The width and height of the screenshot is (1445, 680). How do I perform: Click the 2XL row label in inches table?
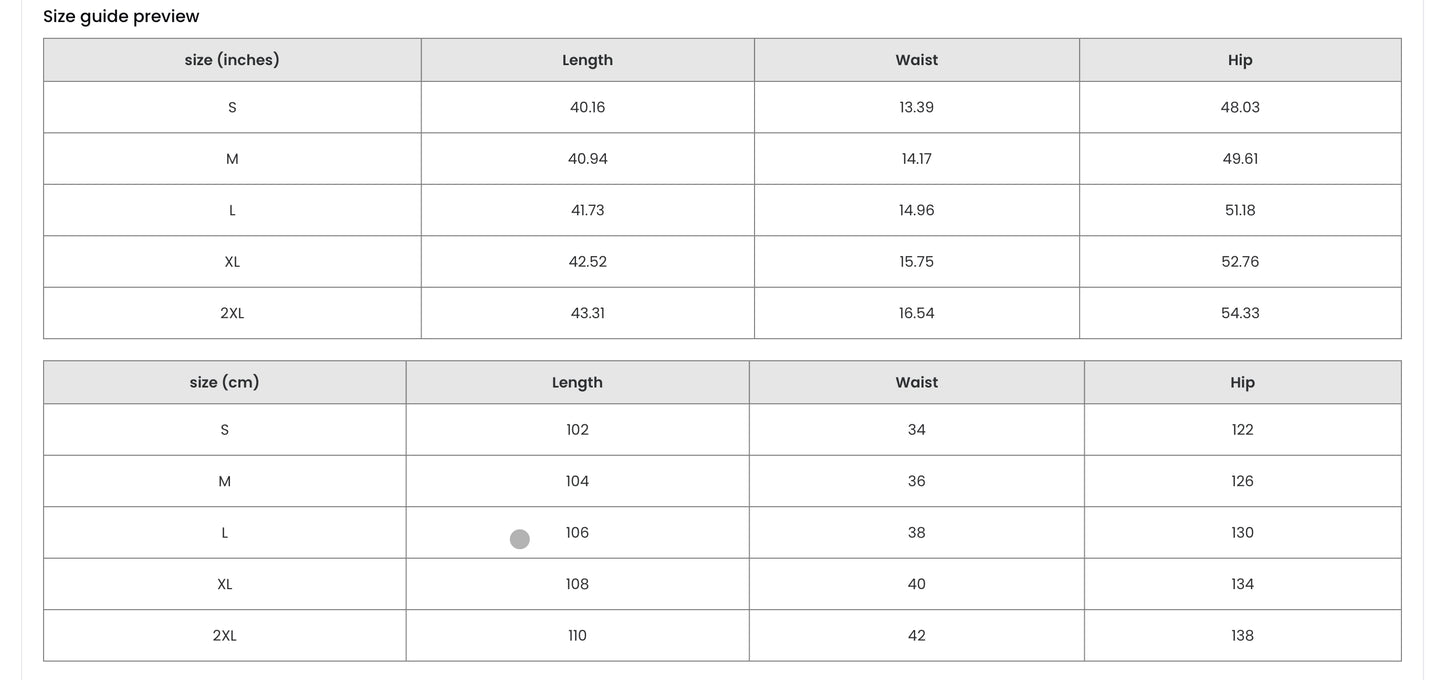232,313
